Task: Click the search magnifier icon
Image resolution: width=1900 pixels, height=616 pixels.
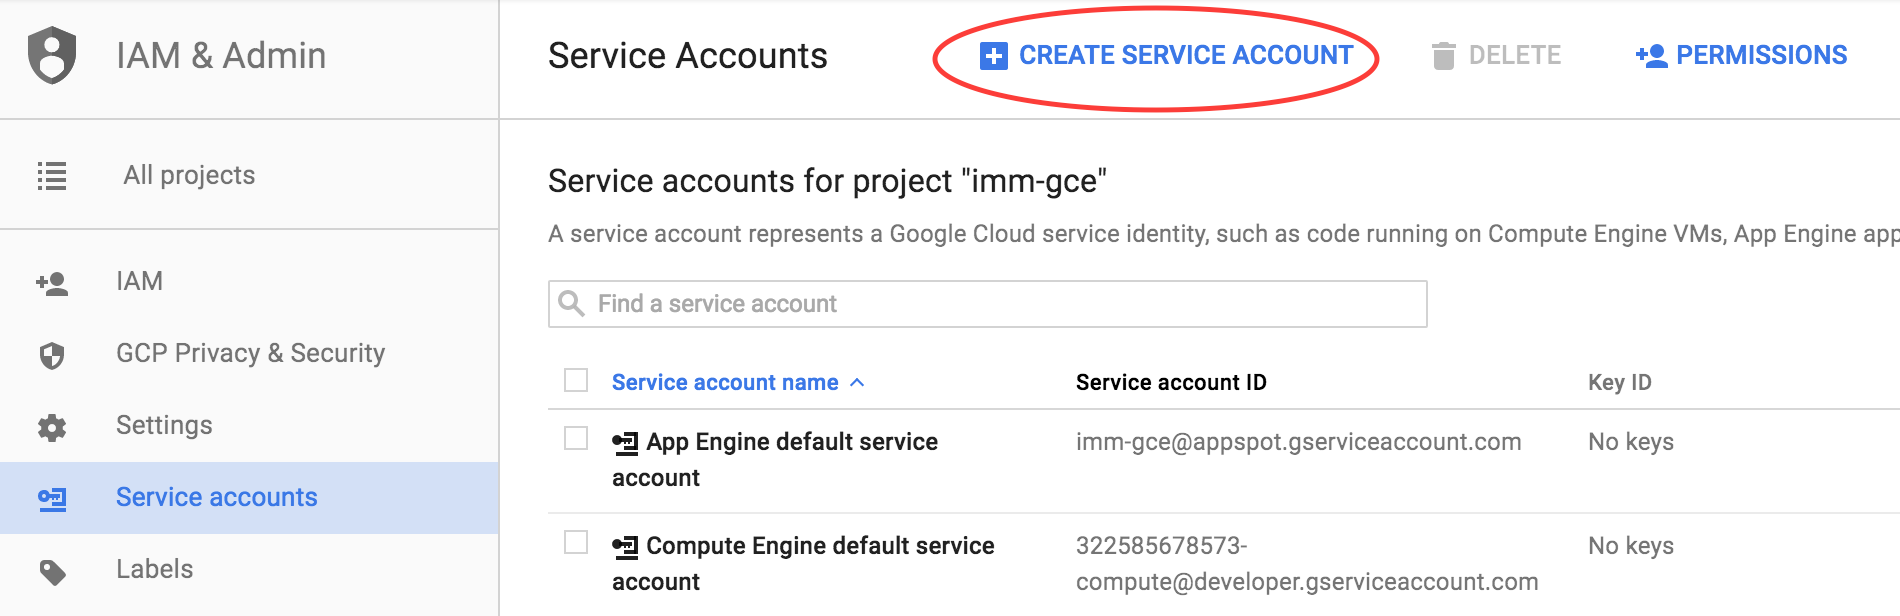Action: [571, 303]
